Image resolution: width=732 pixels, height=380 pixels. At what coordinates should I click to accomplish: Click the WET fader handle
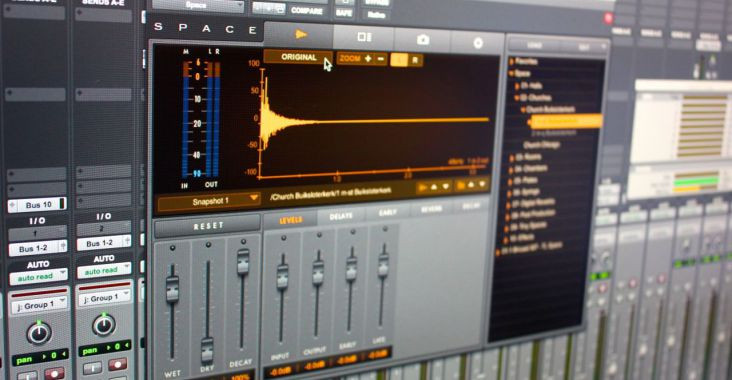[172, 288]
